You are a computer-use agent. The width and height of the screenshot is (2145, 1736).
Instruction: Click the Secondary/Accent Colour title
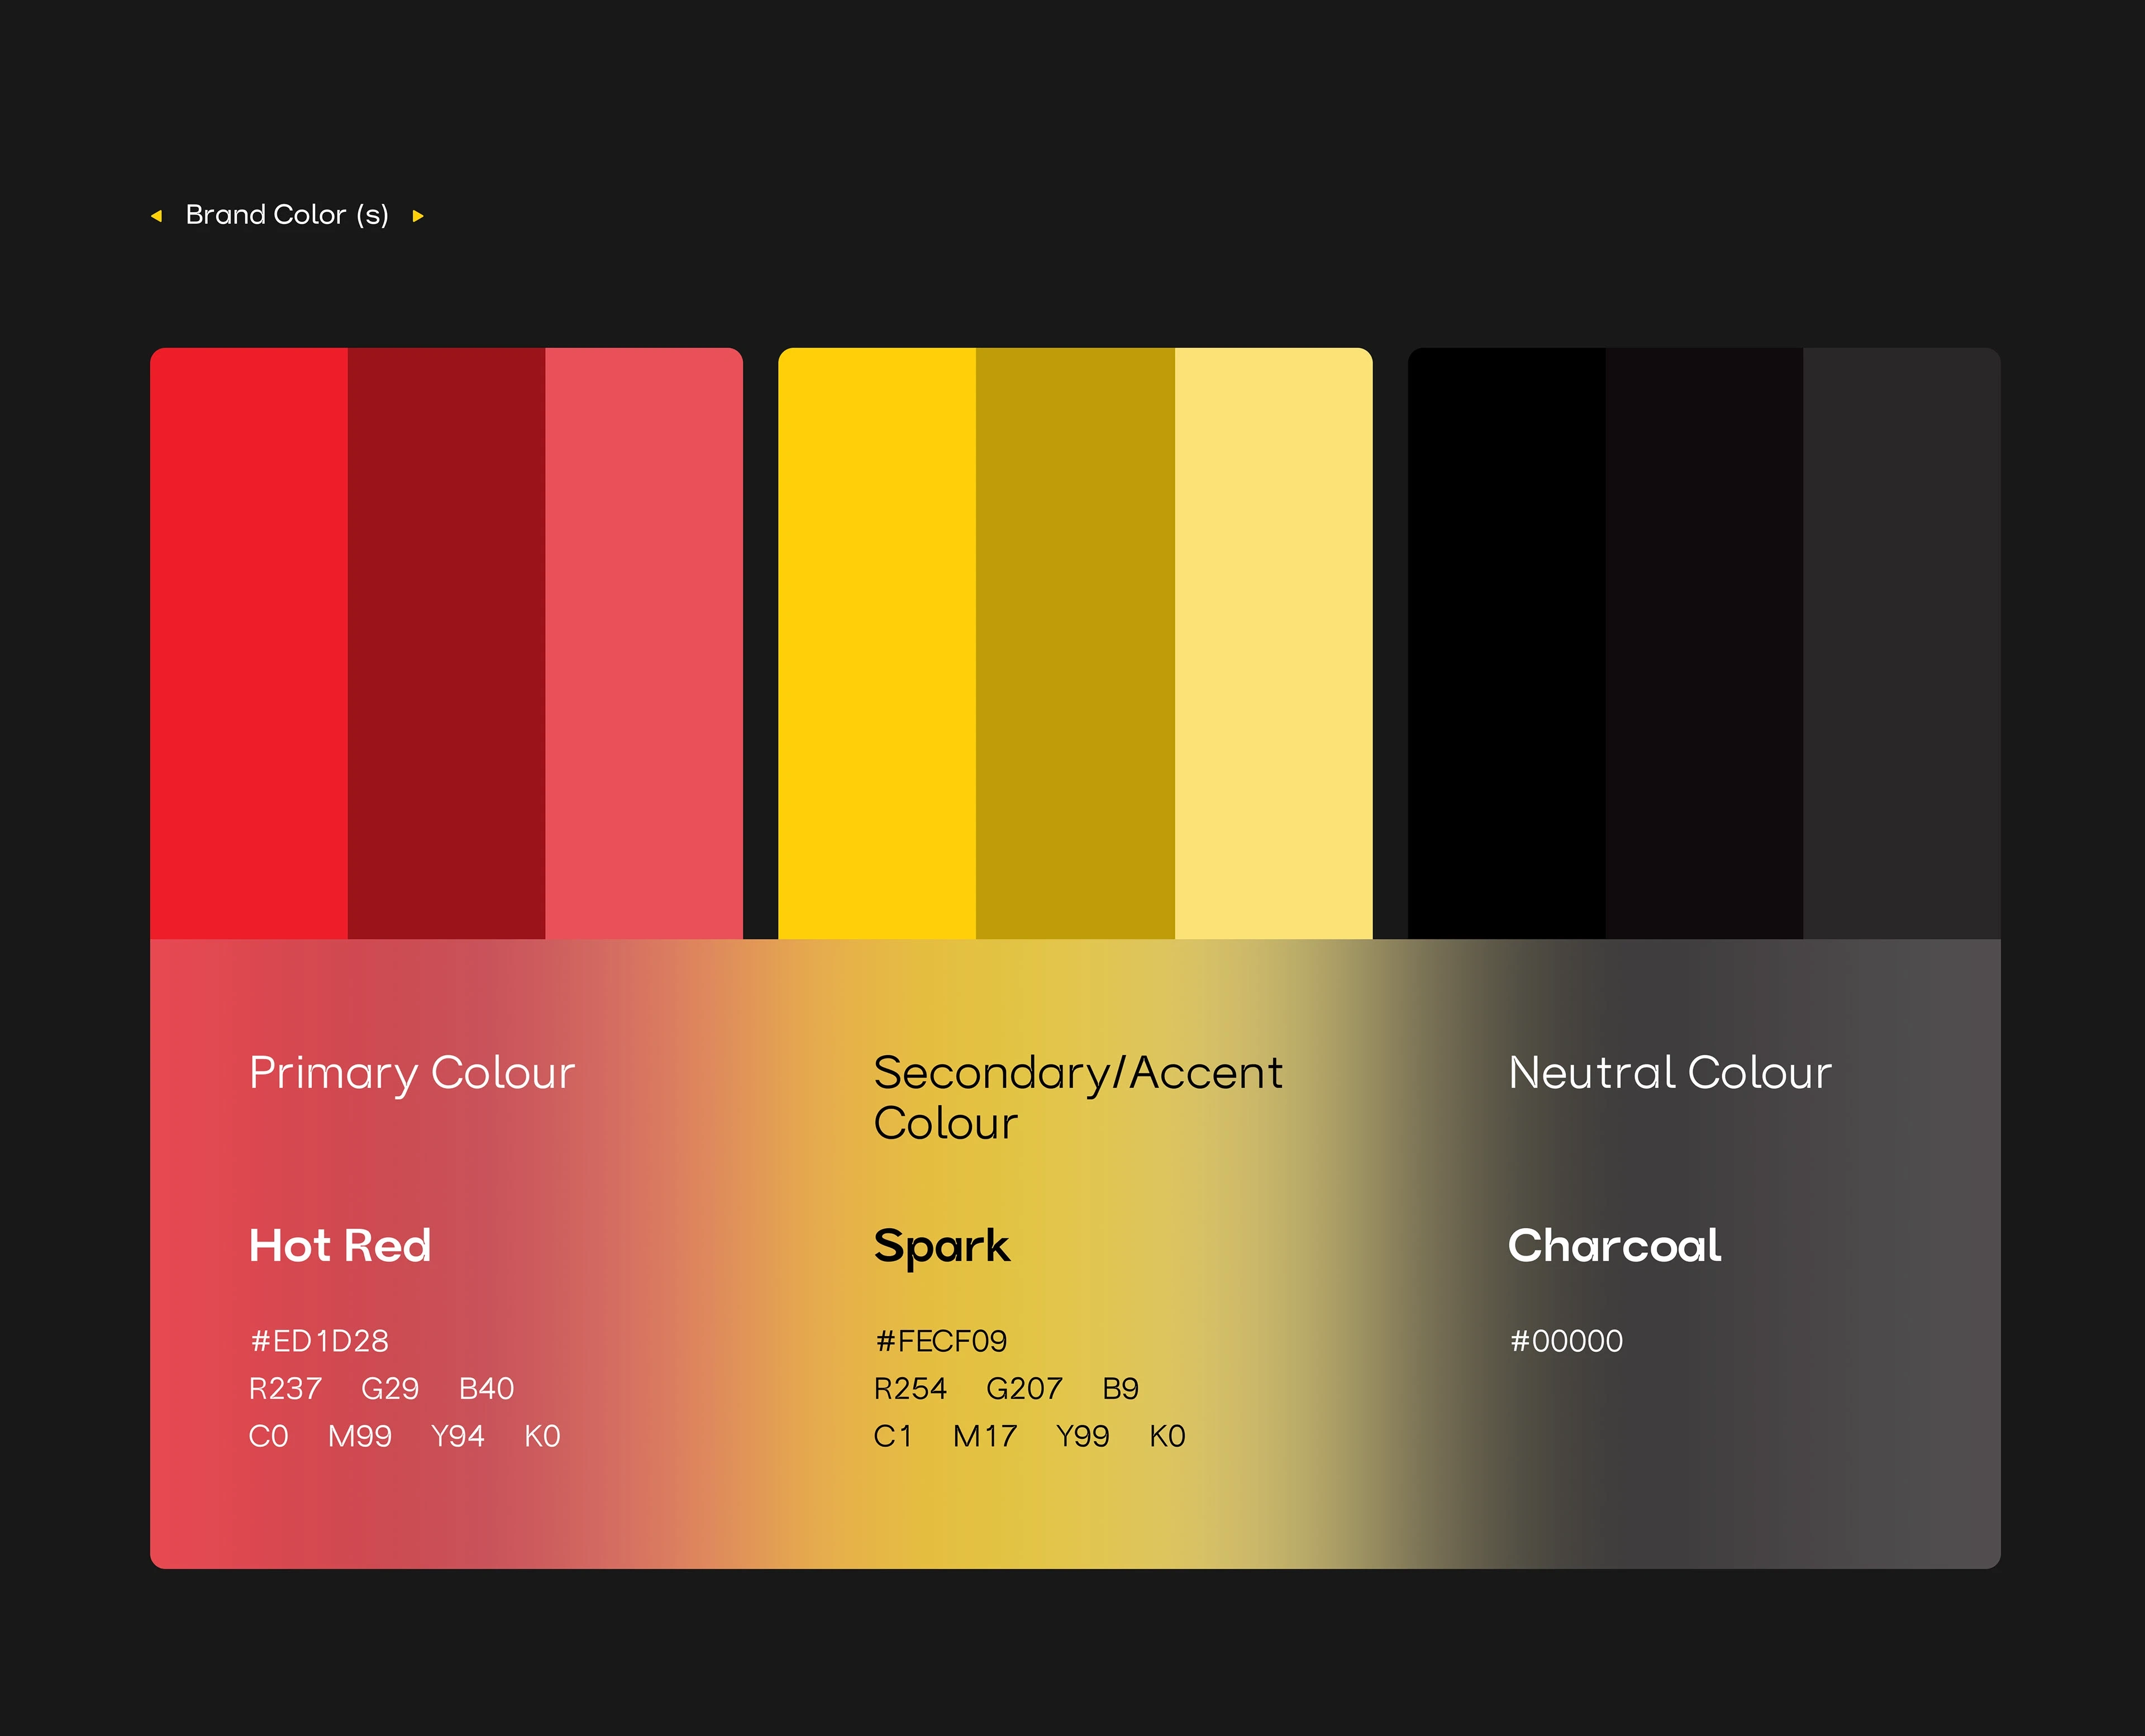click(x=1077, y=1097)
